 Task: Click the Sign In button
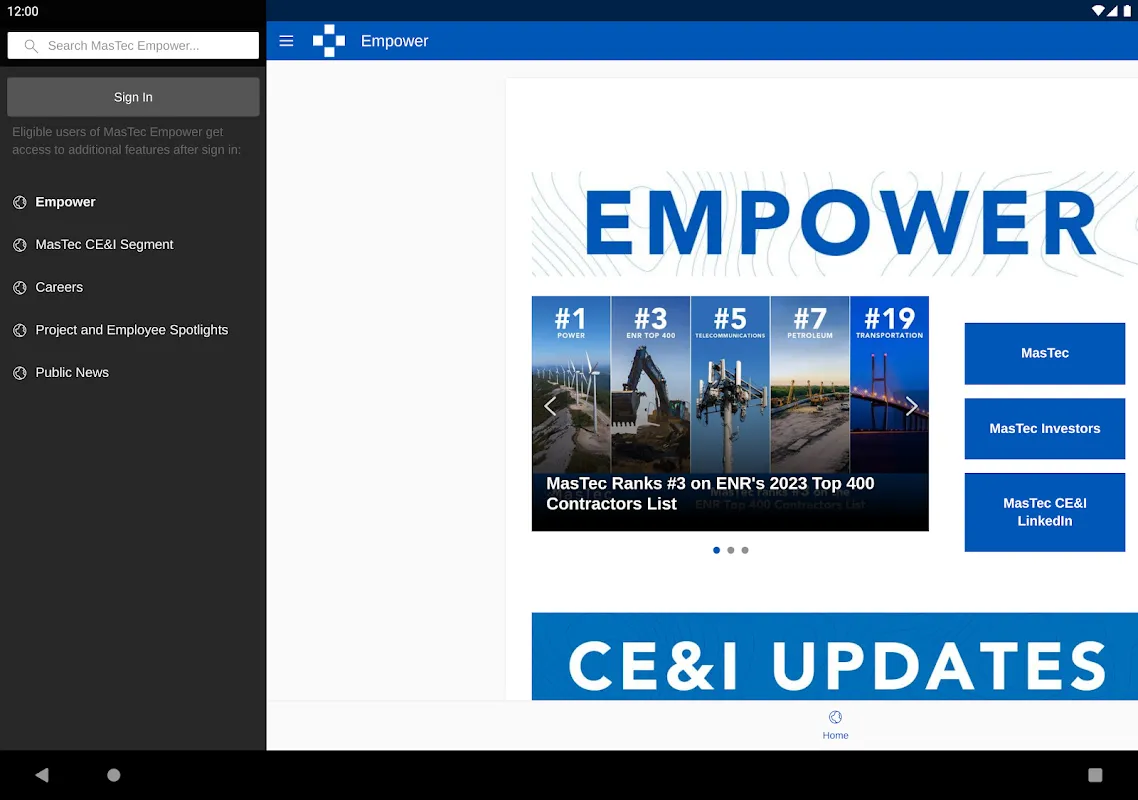point(133,97)
